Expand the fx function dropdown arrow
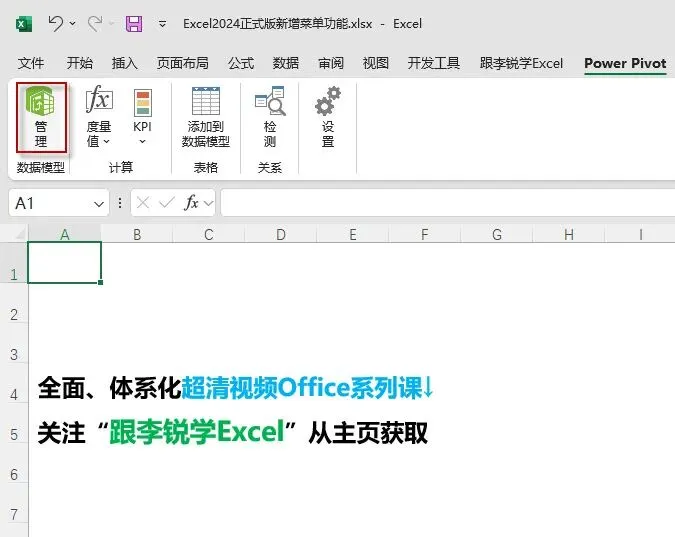 tap(208, 203)
